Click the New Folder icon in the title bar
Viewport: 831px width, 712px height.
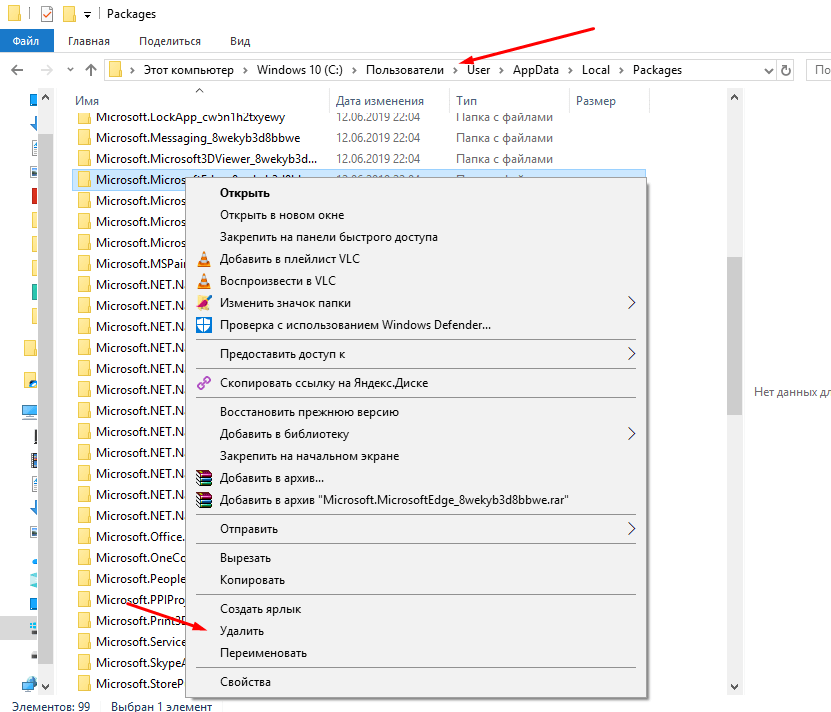69,14
